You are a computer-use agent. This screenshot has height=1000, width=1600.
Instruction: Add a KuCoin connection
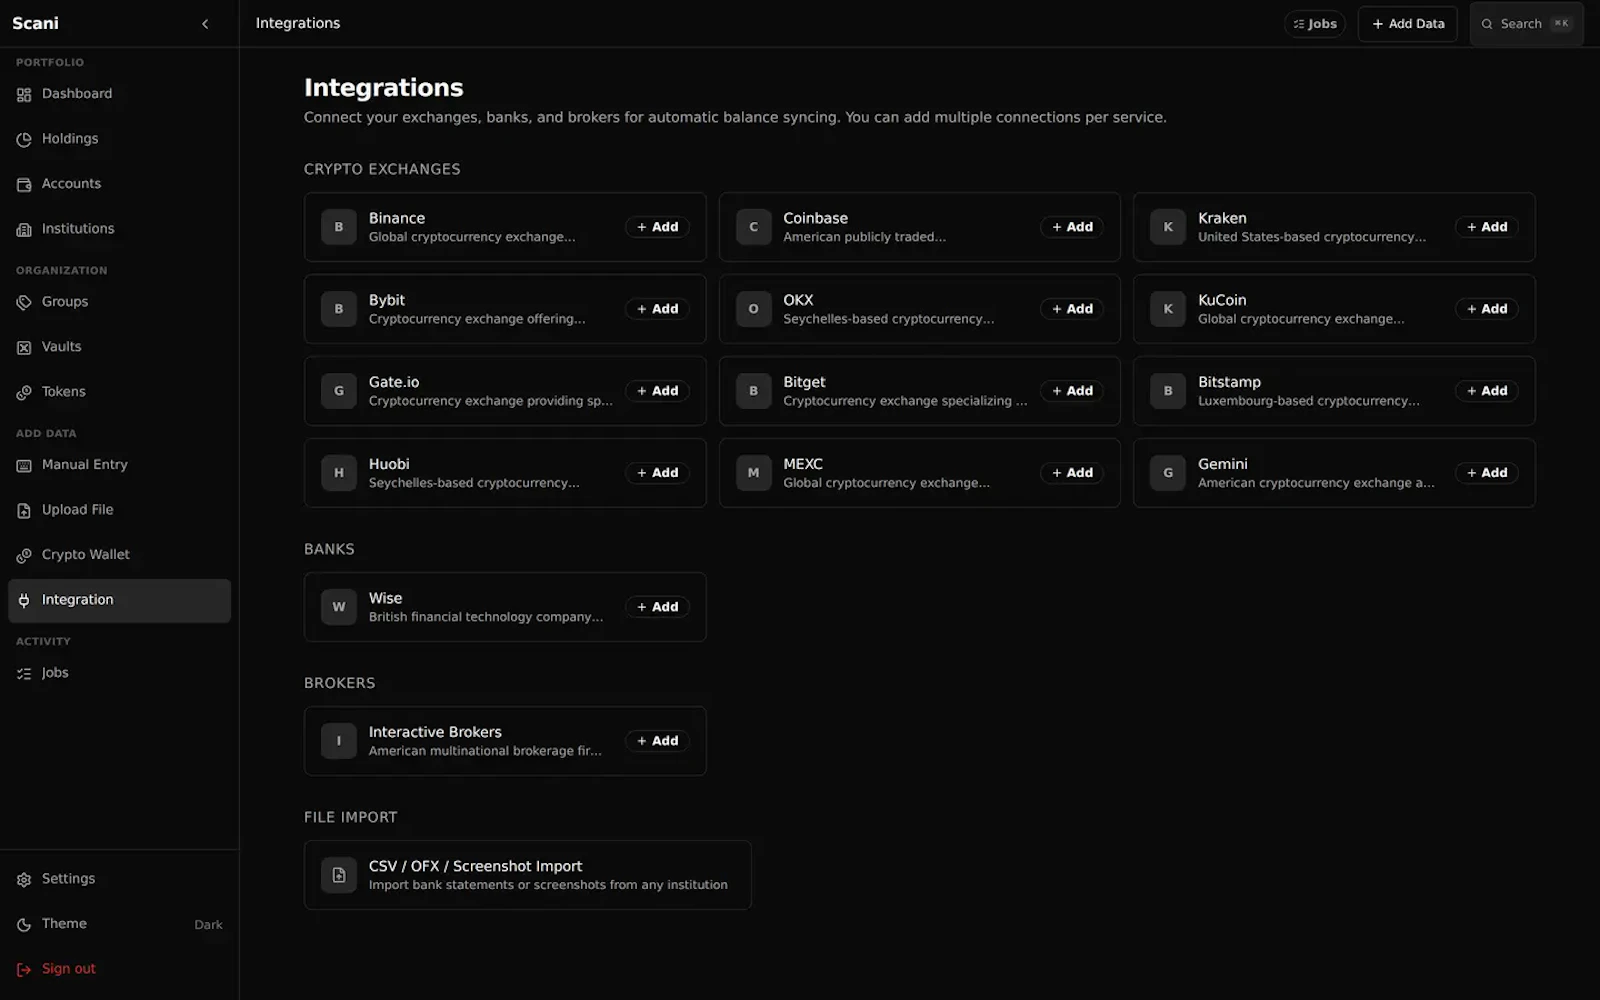point(1487,309)
